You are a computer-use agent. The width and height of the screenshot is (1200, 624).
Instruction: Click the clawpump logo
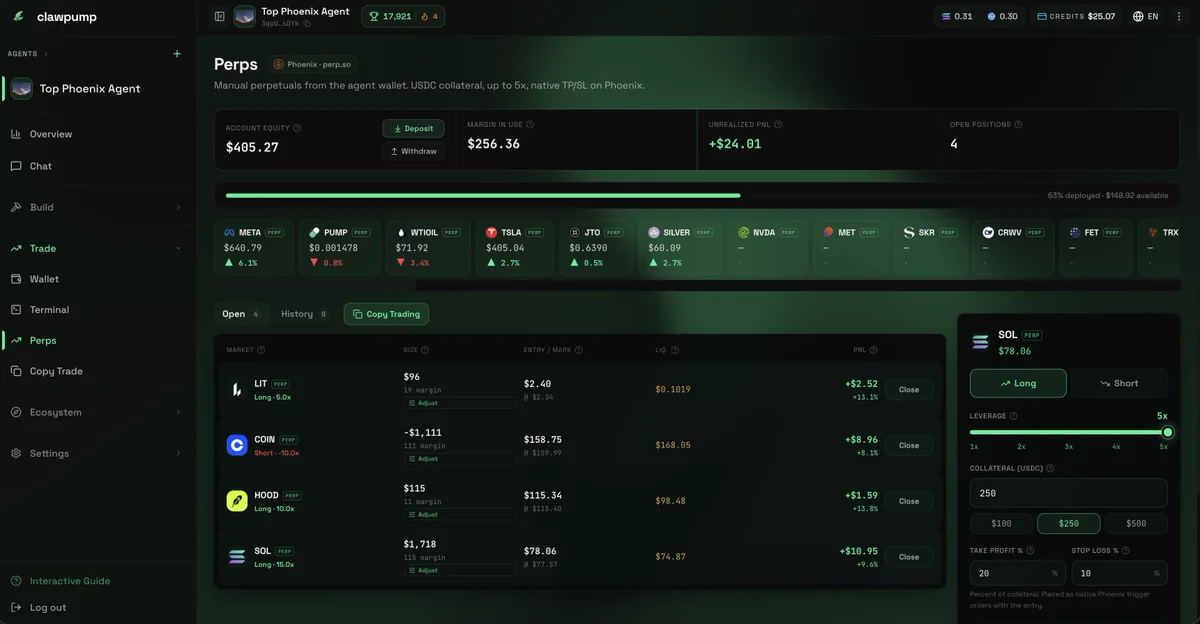(54, 17)
